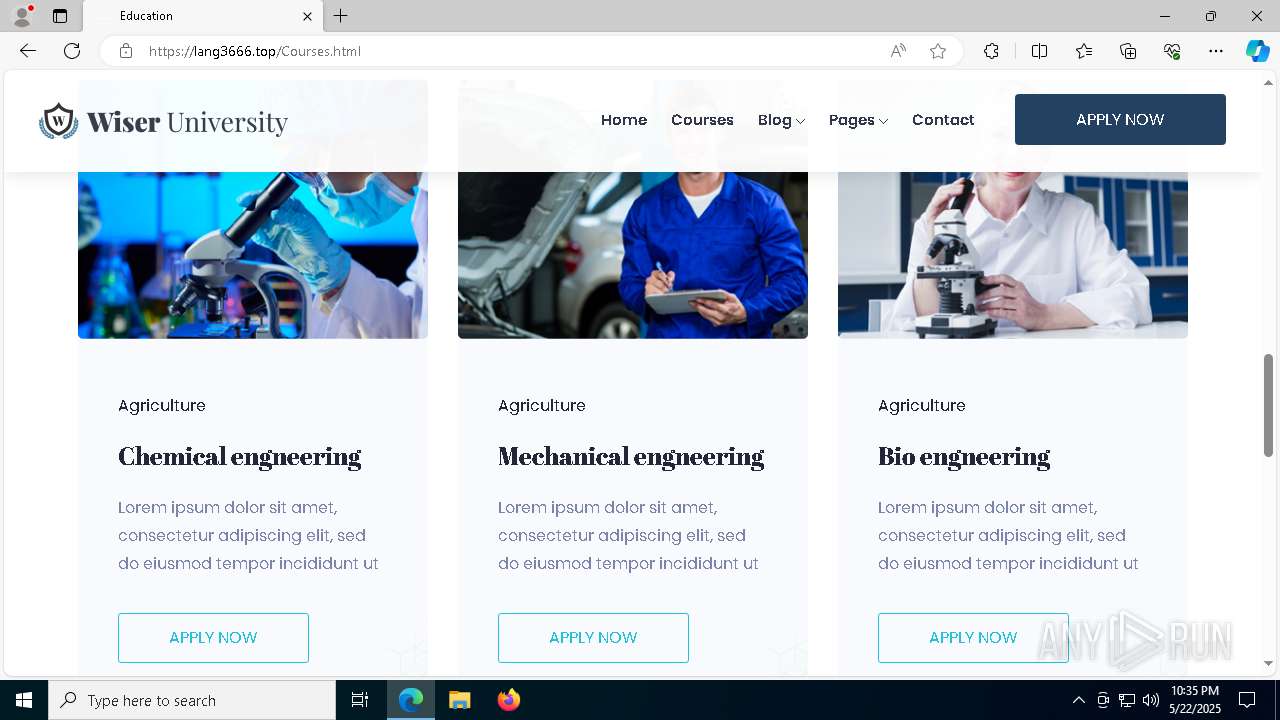Select the Education browser tab
Image resolution: width=1280 pixels, height=720 pixels.
pyautogui.click(x=204, y=16)
